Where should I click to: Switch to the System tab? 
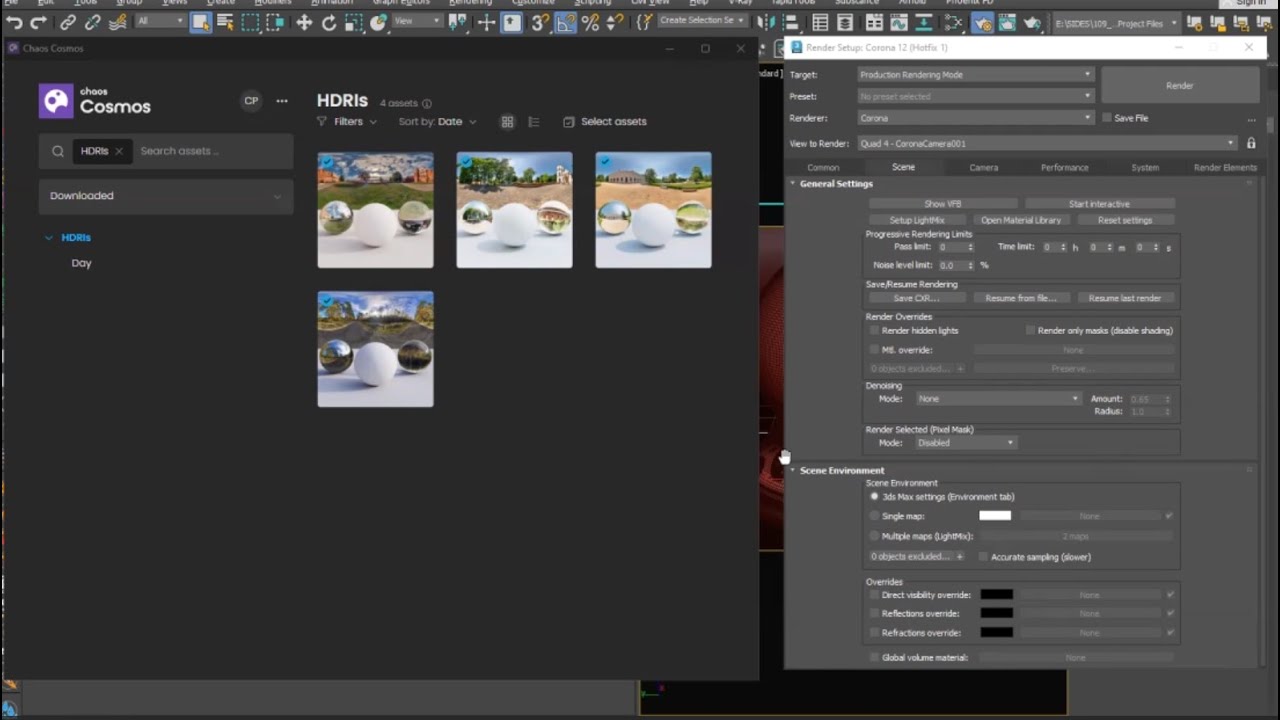1145,167
